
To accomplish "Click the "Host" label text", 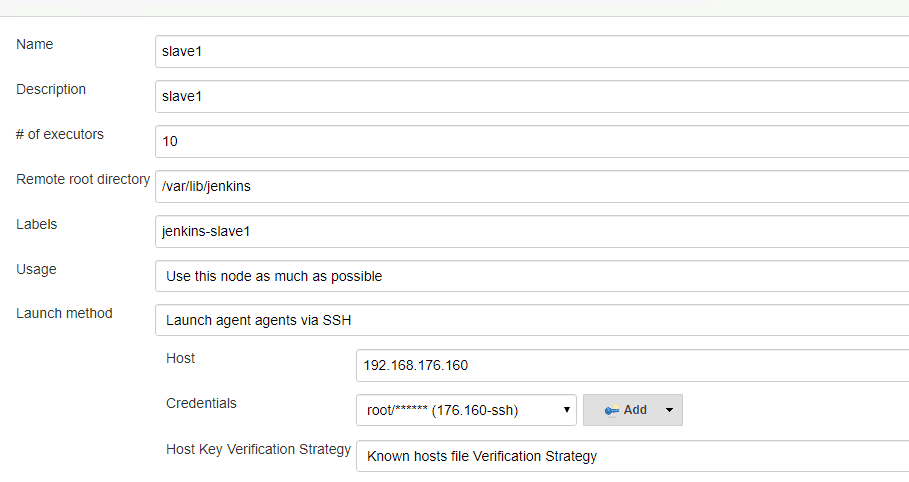I will (x=180, y=358).
